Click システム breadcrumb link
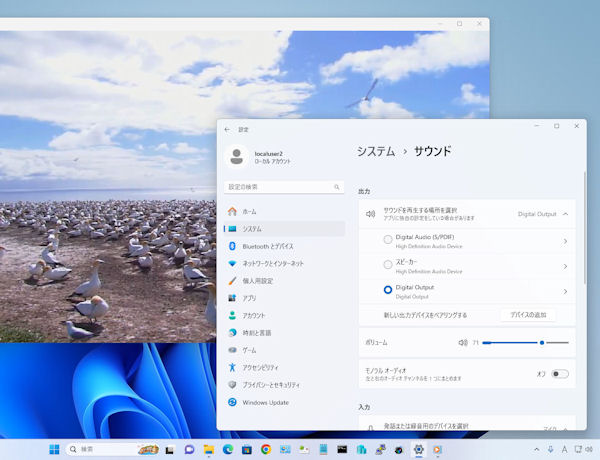The image size is (600, 460). click(376, 152)
